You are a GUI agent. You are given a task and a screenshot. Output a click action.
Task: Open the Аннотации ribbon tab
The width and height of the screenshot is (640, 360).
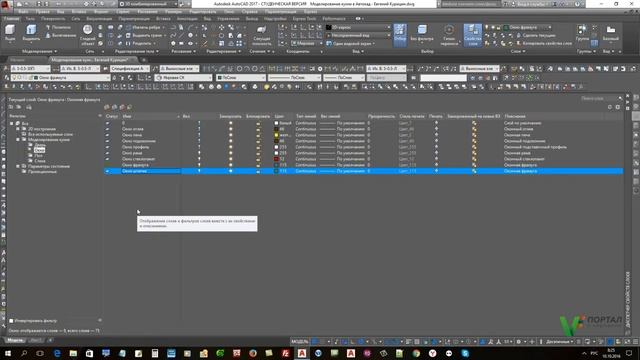pos(187,18)
